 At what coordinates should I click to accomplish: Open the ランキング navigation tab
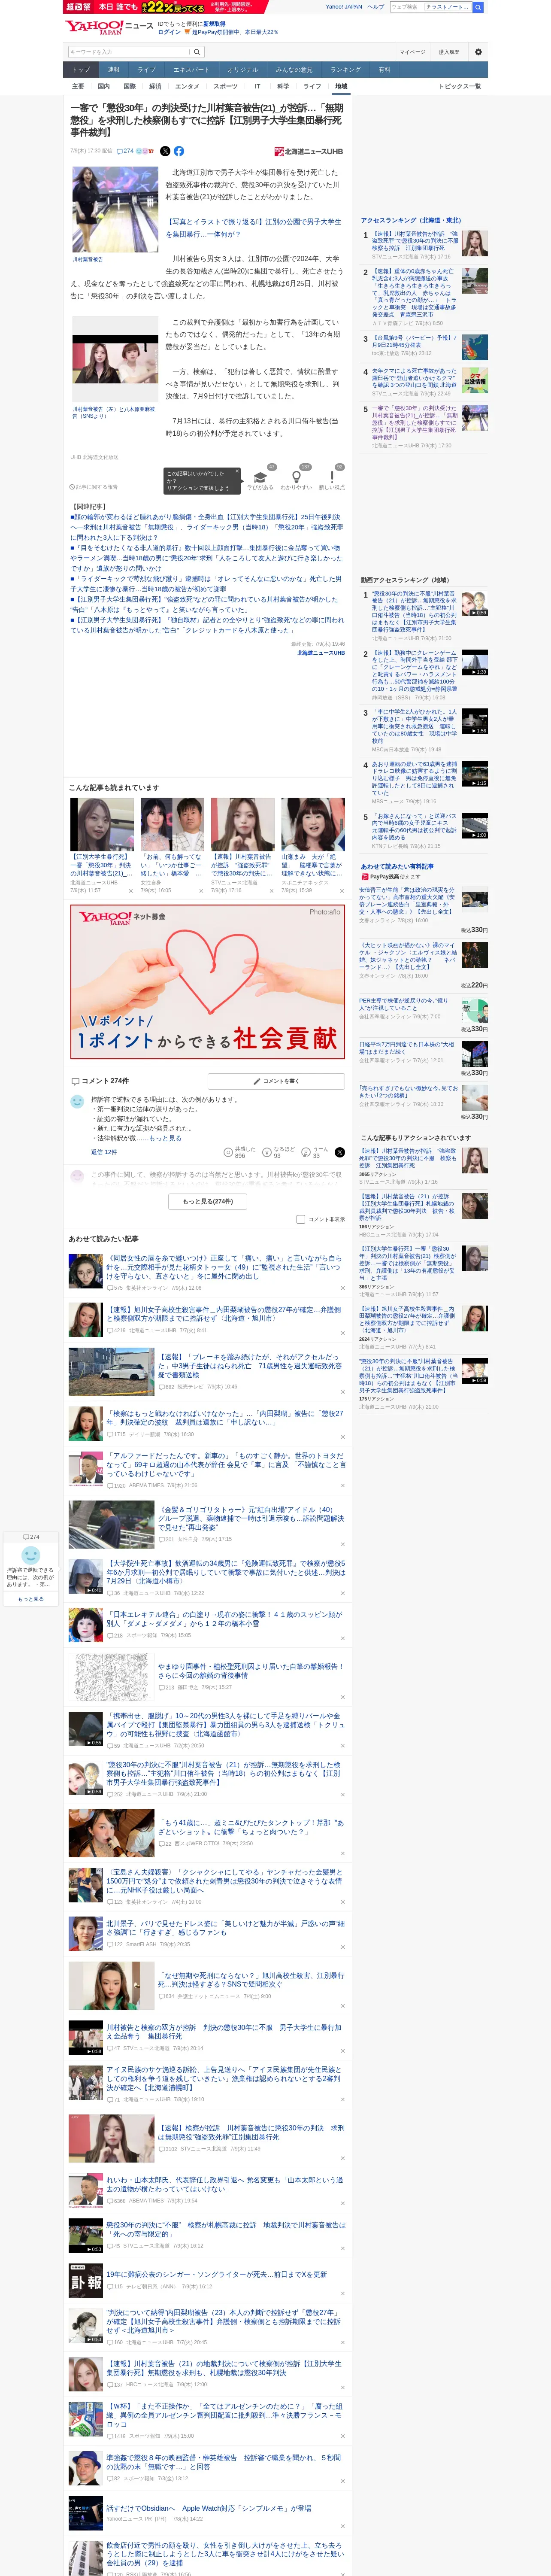tap(345, 69)
